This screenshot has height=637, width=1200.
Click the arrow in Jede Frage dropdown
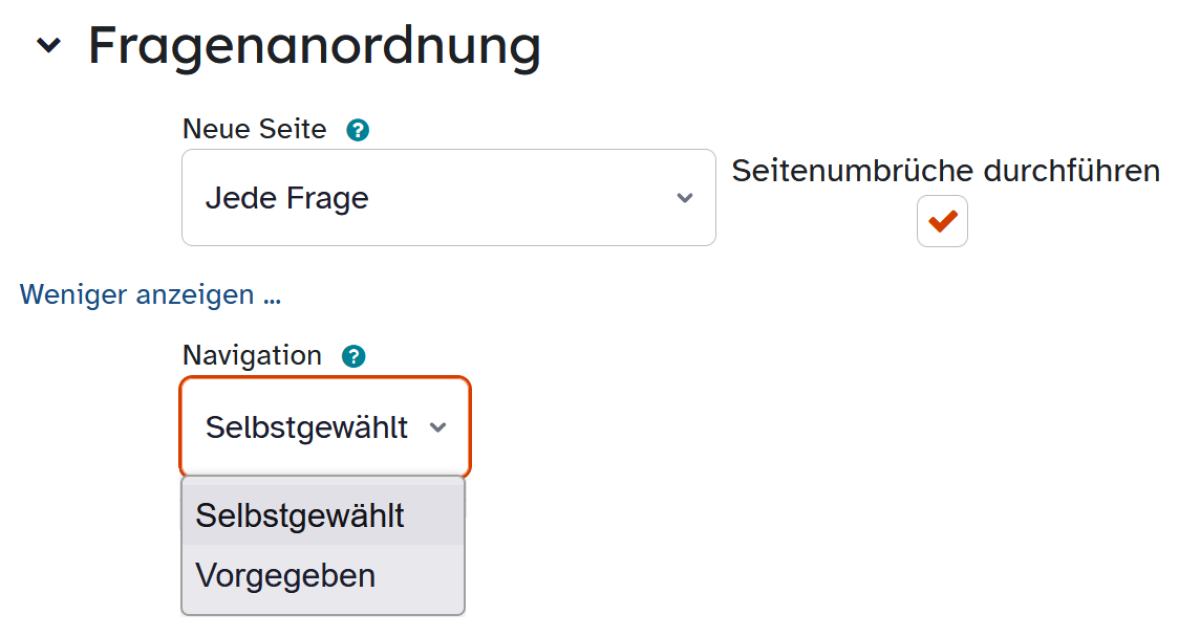[x=685, y=198]
